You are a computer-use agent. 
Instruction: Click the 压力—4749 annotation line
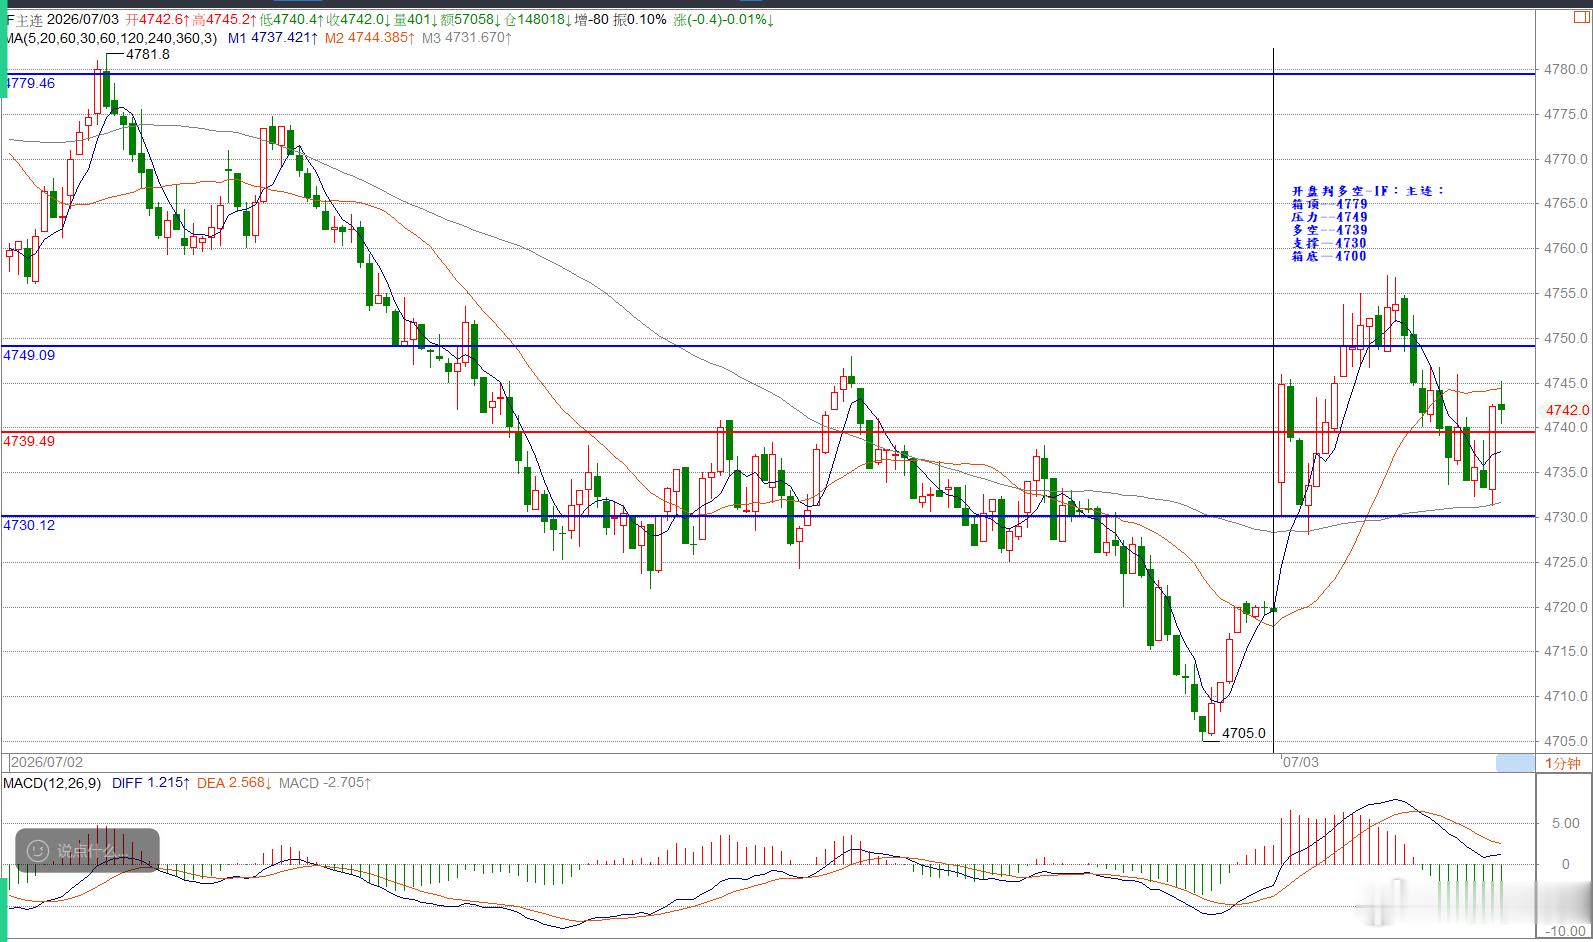1329,217
